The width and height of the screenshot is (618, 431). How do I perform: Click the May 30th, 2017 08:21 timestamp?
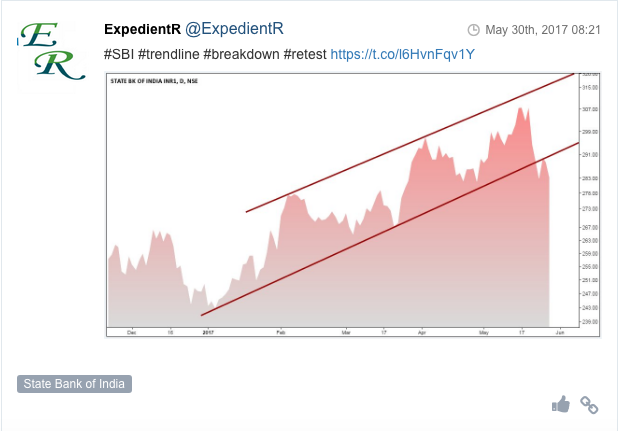(x=543, y=30)
